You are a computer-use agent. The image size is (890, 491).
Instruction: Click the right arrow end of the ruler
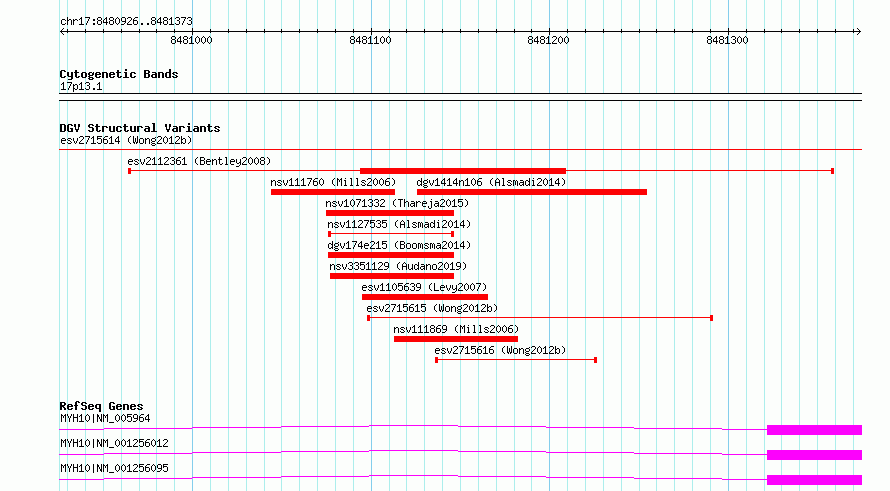[x=858, y=31]
